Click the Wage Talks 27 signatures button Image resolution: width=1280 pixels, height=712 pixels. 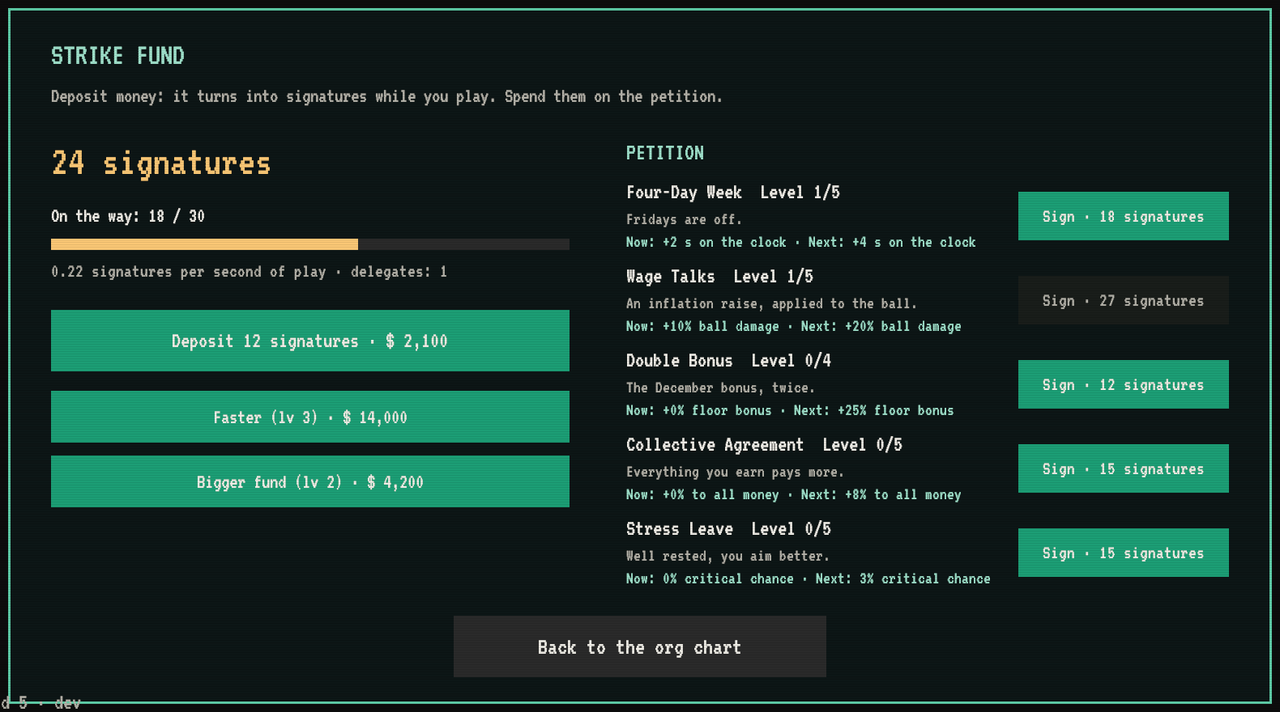click(1123, 300)
